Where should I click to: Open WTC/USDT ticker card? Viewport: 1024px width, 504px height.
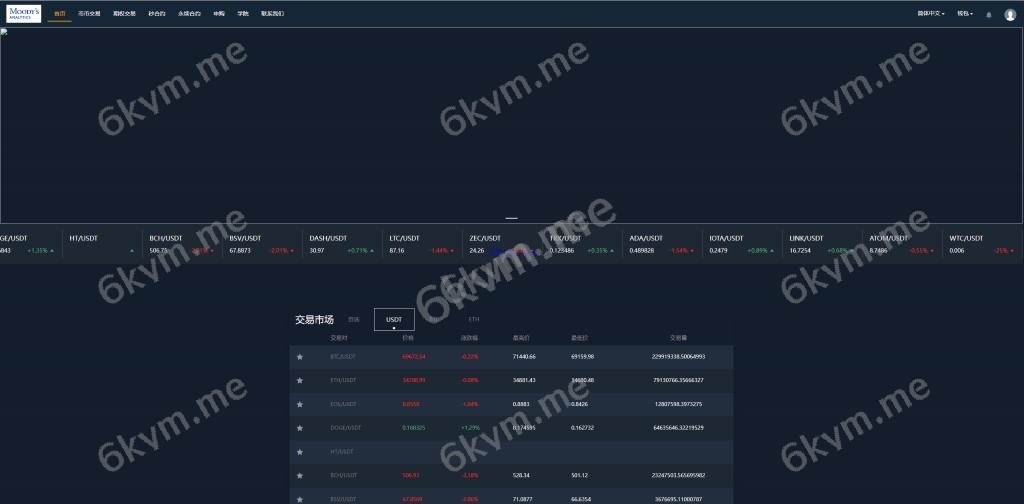982,244
